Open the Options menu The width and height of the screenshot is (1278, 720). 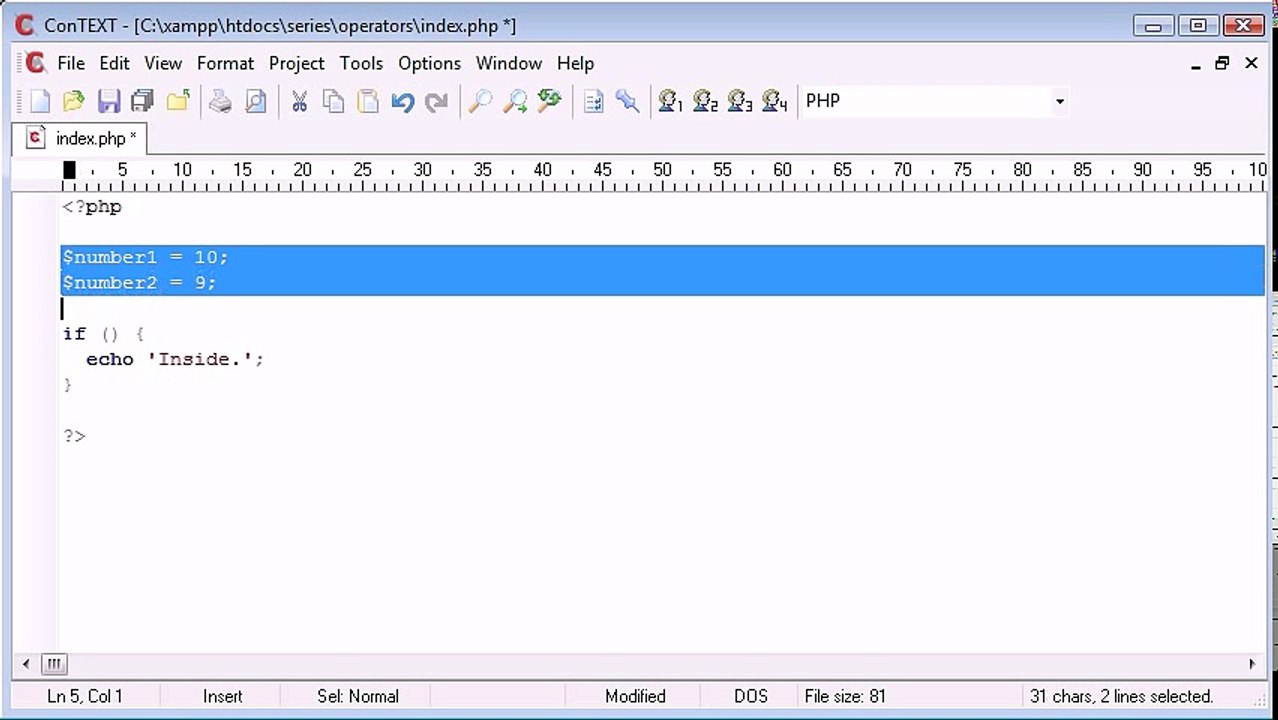430,63
